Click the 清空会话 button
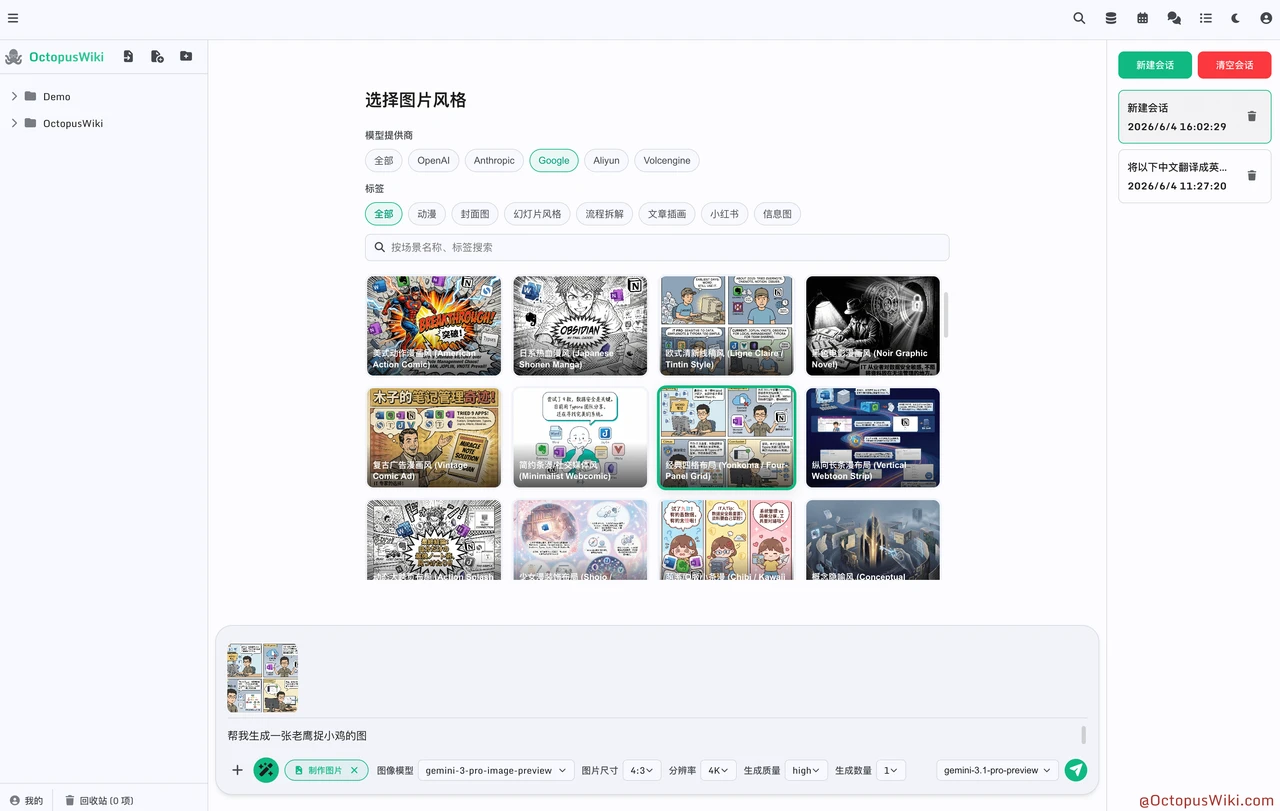 tap(1234, 65)
